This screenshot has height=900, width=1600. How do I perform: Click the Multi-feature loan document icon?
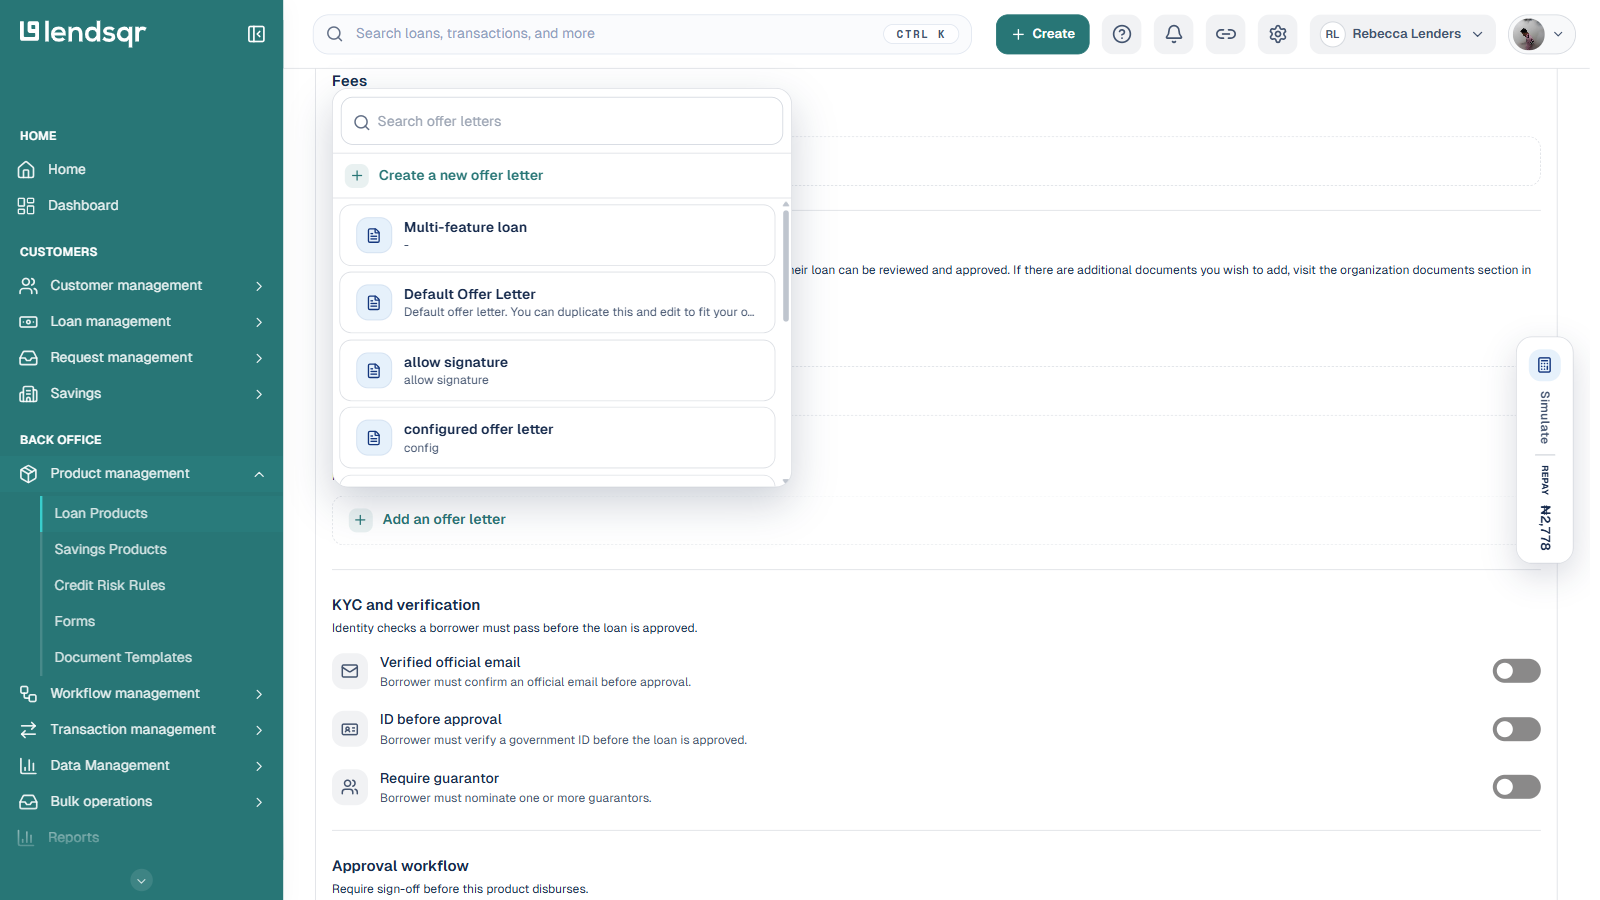[x=374, y=236]
